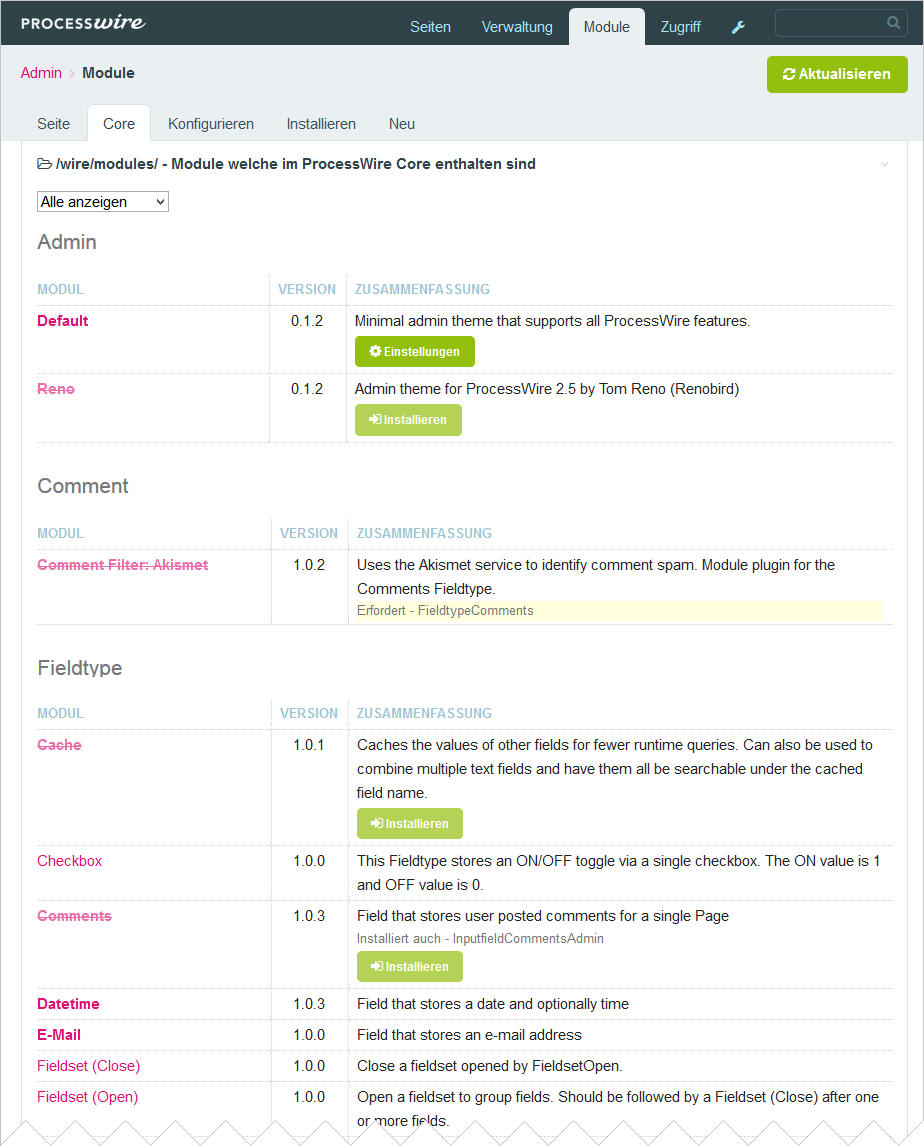Viewport: 924px width, 1146px height.
Task: Collapse the /wire/modules/ section chevron
Action: 885,164
